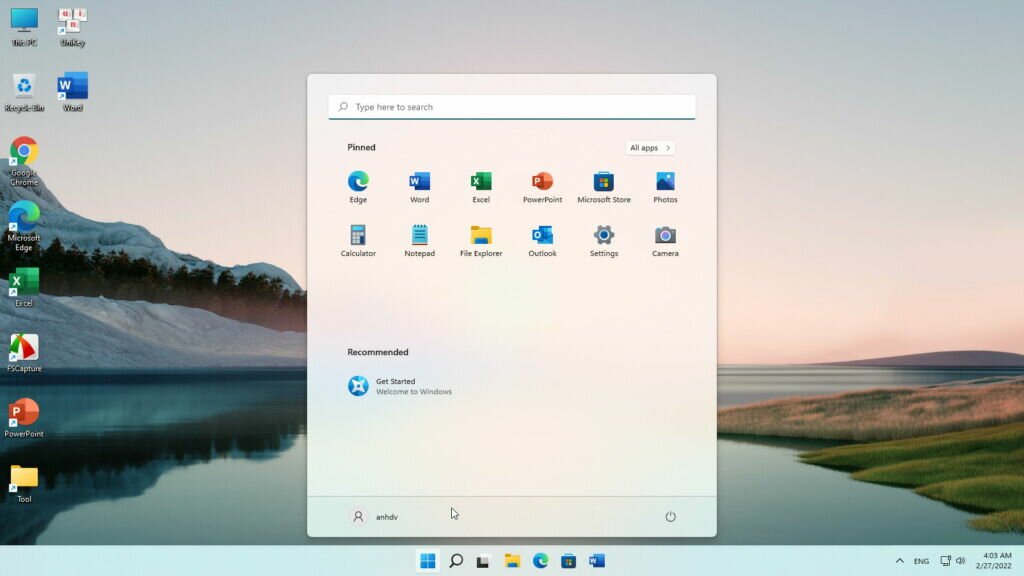Open the volume speaker tray icon
Image resolution: width=1024 pixels, height=576 pixels.
(x=961, y=561)
